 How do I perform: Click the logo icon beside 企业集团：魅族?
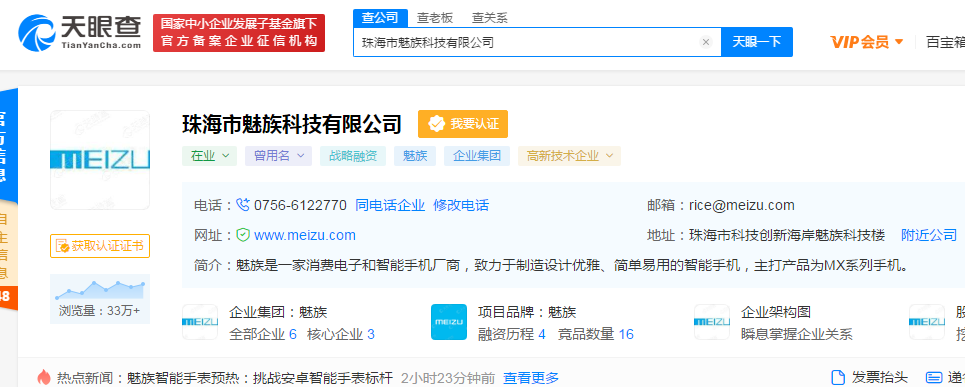coord(200,322)
